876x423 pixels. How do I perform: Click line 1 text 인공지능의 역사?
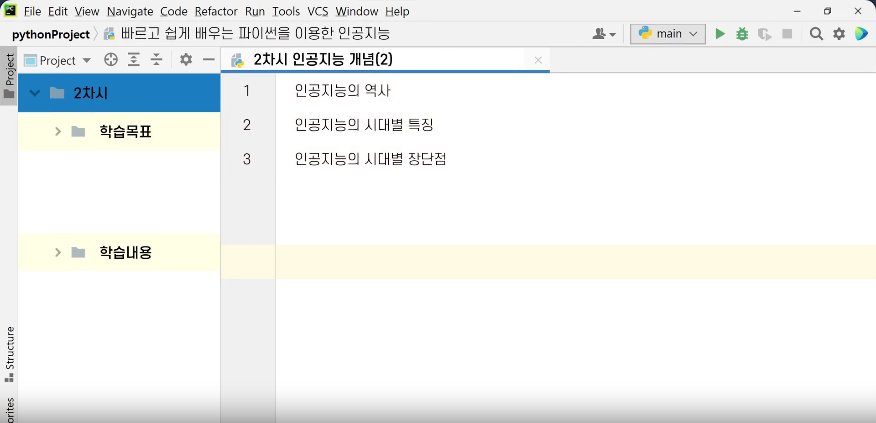click(342, 91)
